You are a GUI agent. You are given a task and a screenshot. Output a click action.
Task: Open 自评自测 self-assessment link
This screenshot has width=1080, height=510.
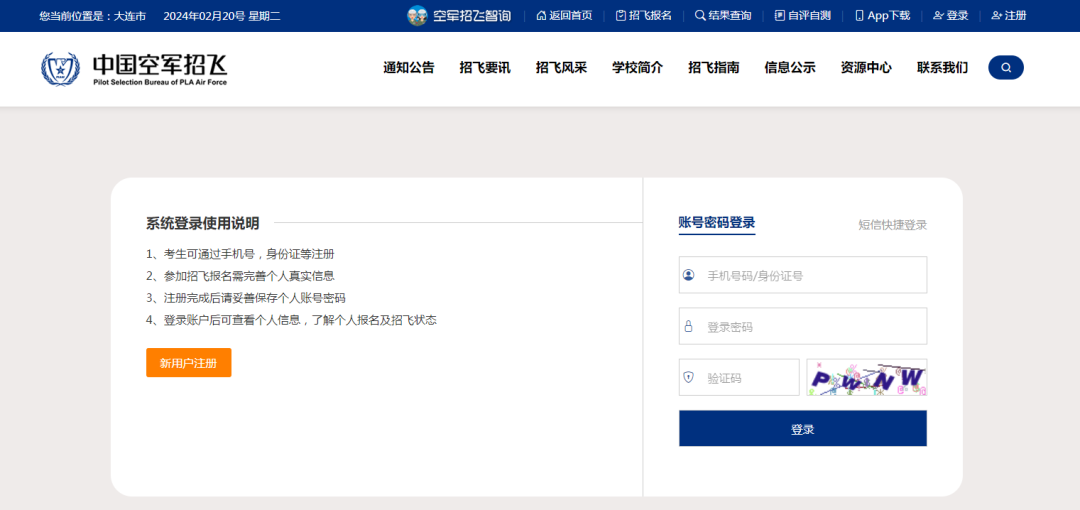(802, 15)
